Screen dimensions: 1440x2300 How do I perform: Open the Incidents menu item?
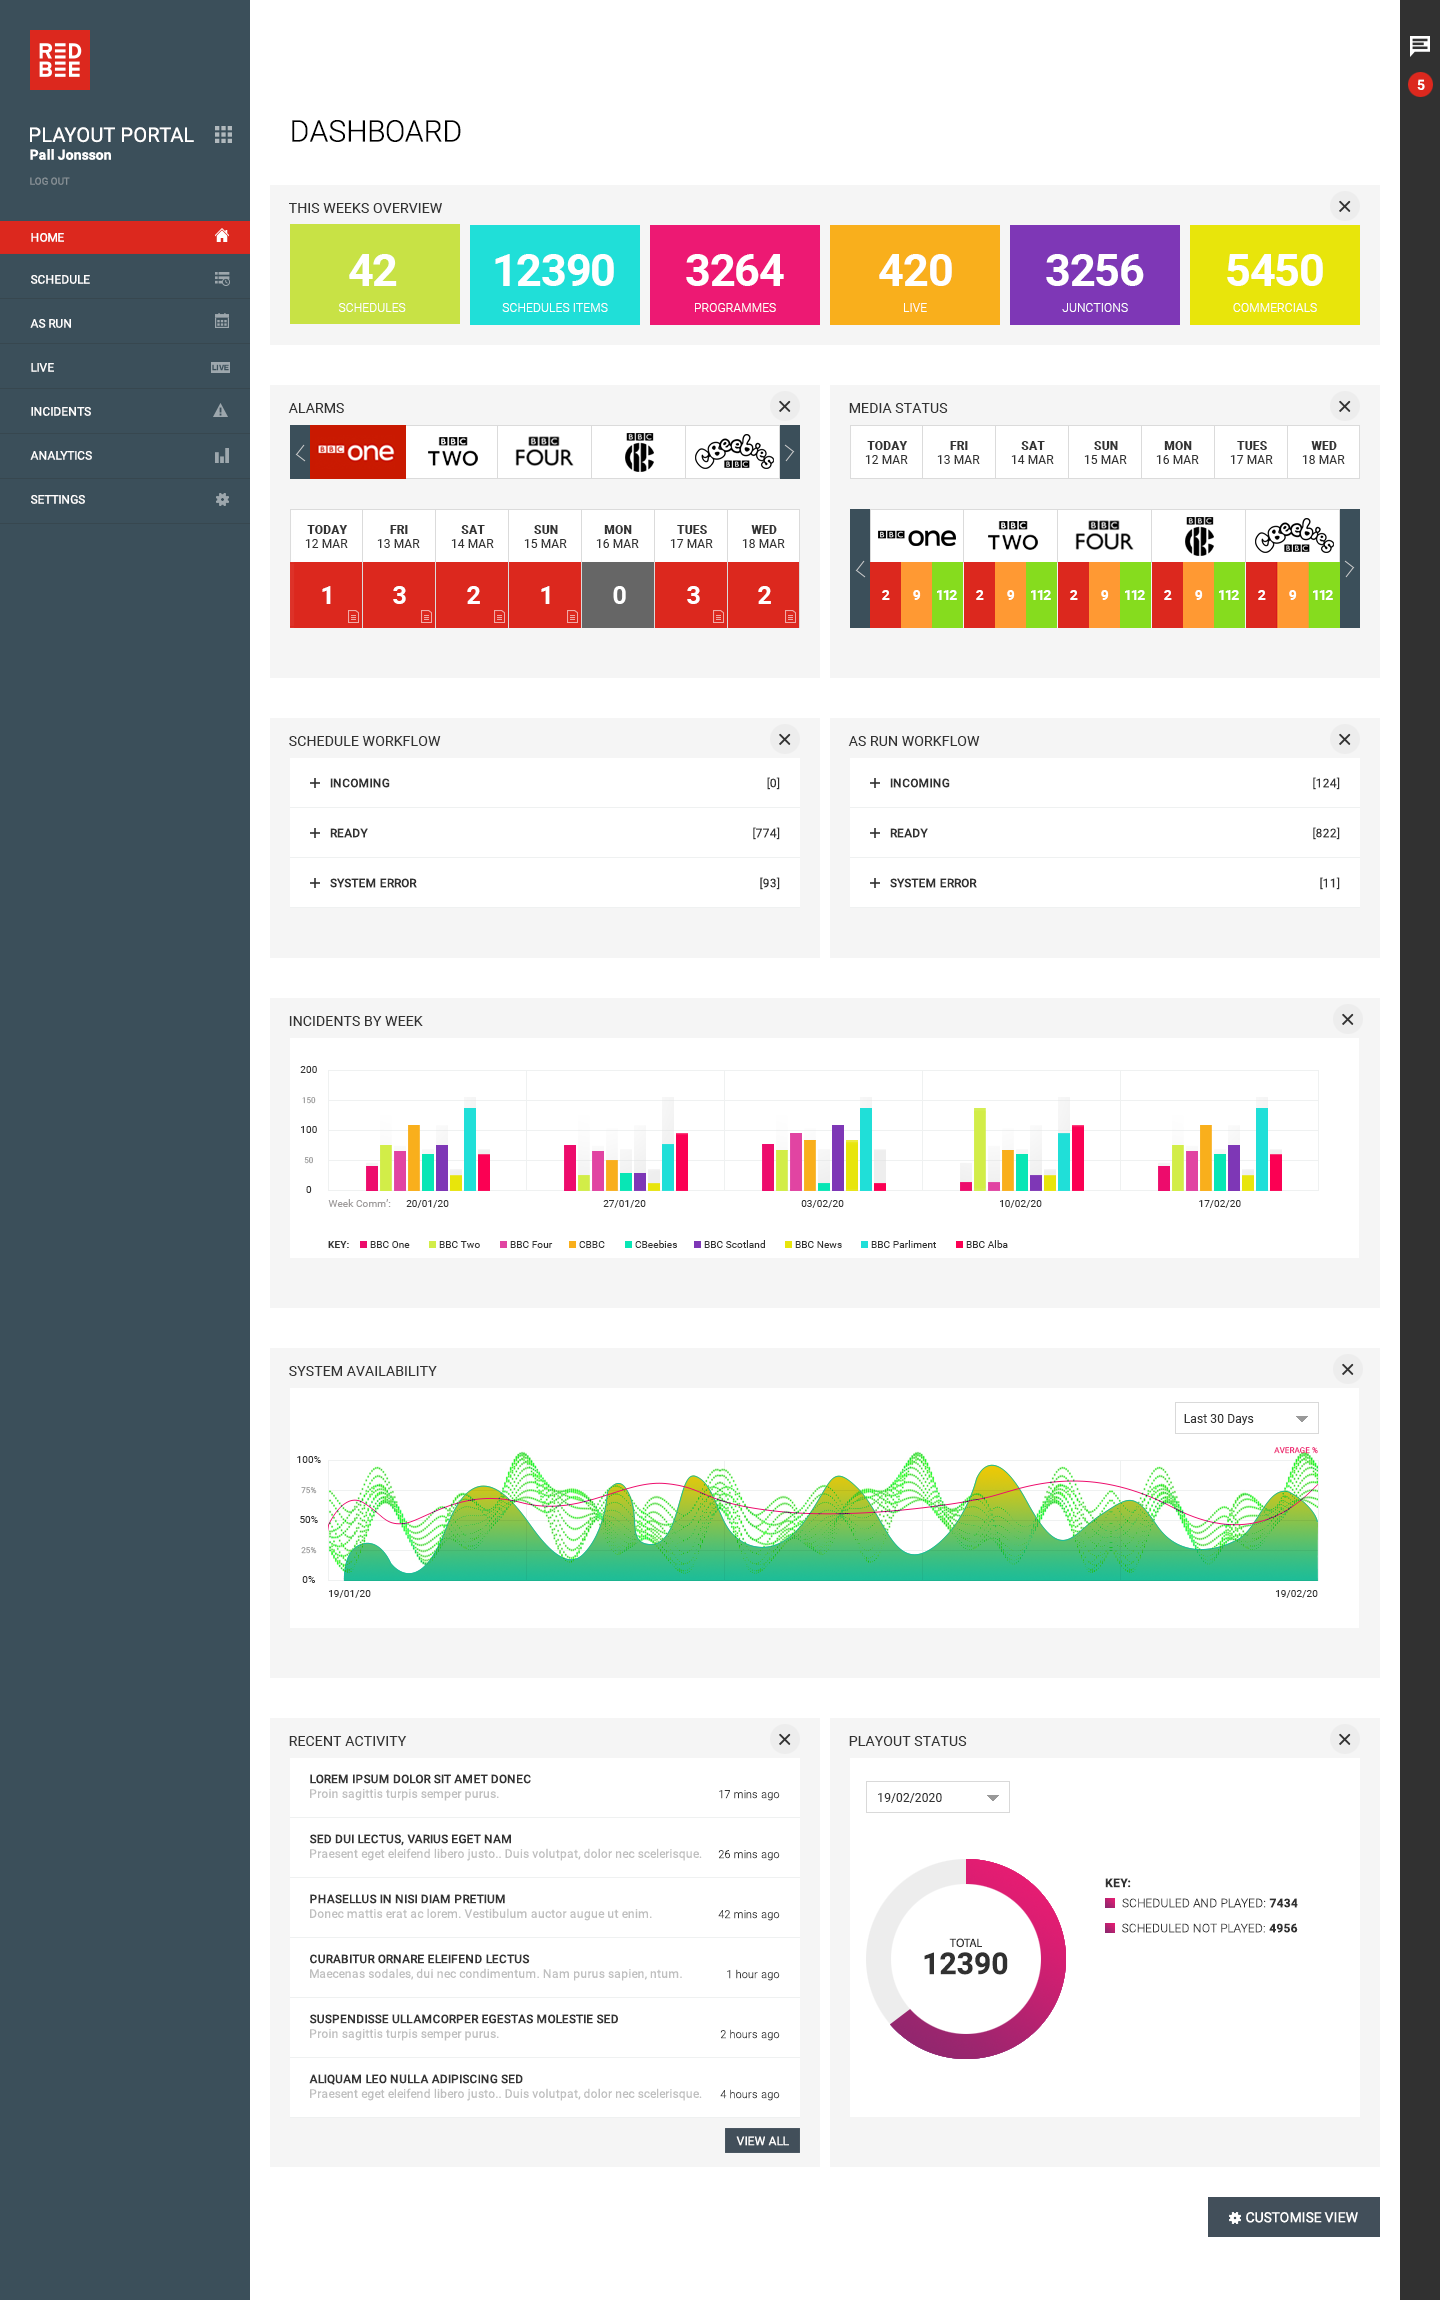tap(125, 411)
